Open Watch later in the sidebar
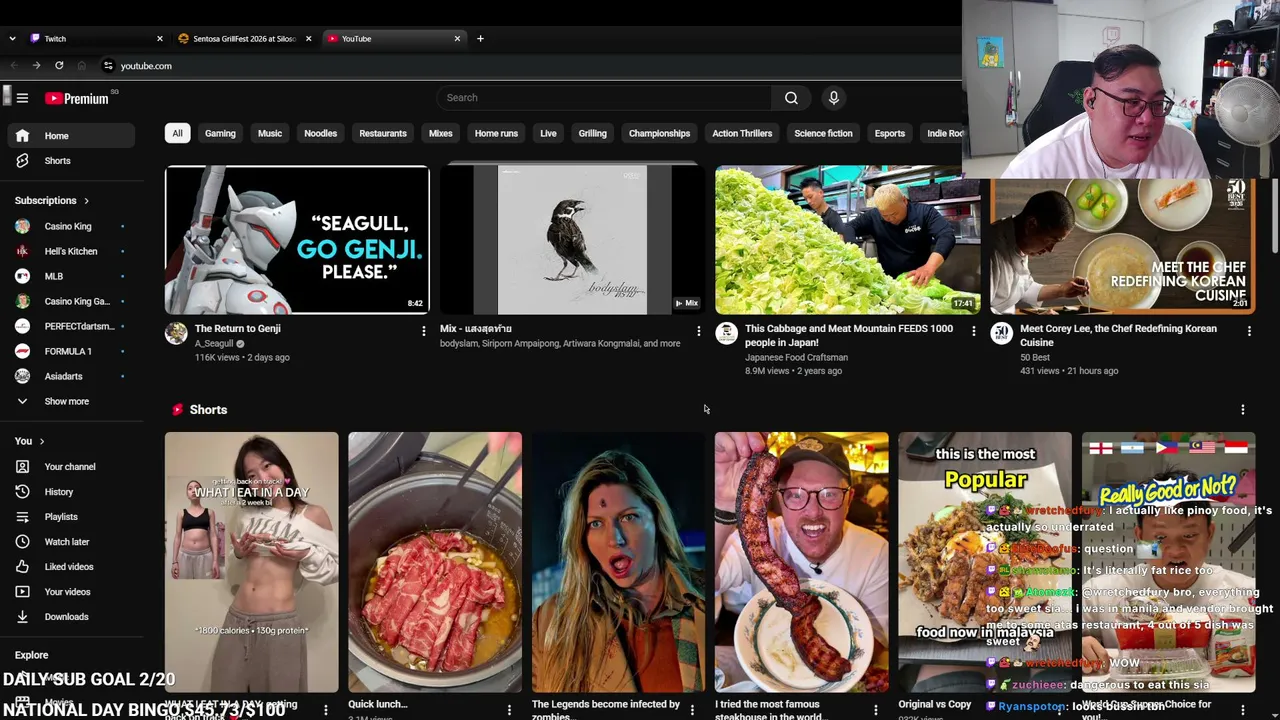The height and width of the screenshot is (720, 1280). (x=70, y=542)
